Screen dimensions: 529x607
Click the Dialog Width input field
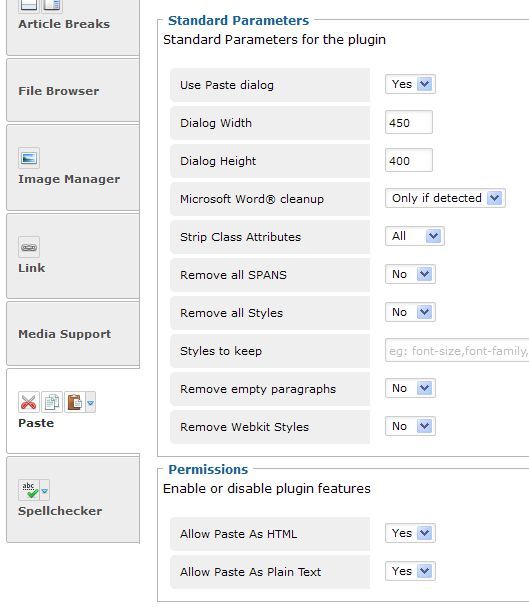(x=409, y=122)
